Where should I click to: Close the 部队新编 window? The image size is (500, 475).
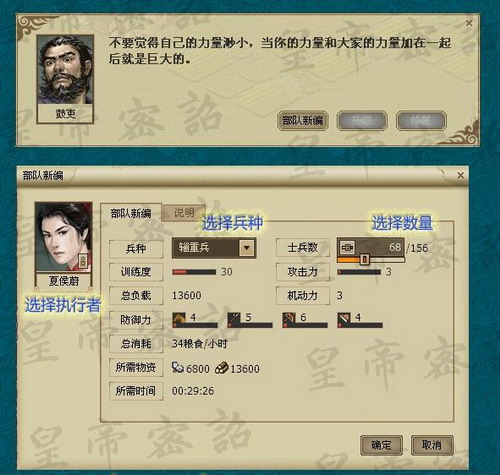tap(461, 175)
